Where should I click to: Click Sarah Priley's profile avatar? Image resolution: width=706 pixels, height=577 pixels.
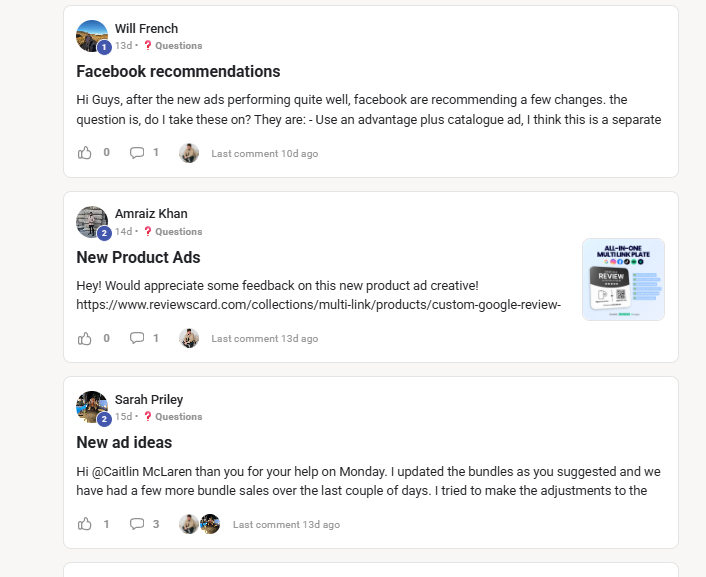pos(92,407)
